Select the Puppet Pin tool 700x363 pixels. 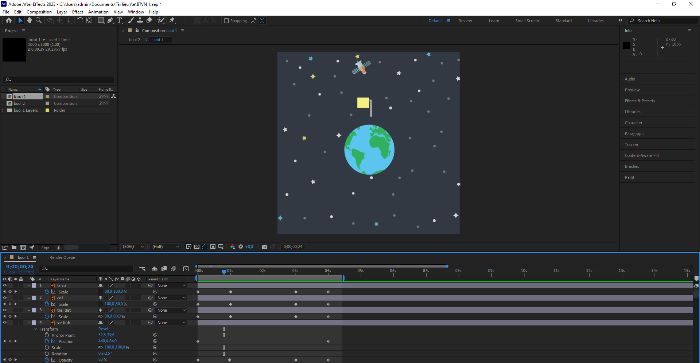pos(172,21)
